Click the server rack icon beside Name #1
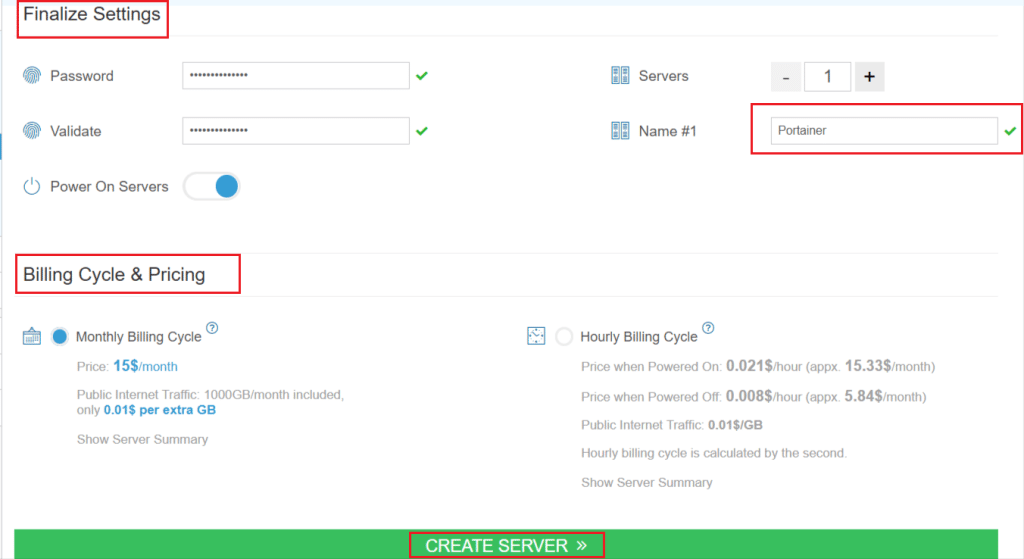Image resolution: width=1024 pixels, height=559 pixels. [620, 131]
